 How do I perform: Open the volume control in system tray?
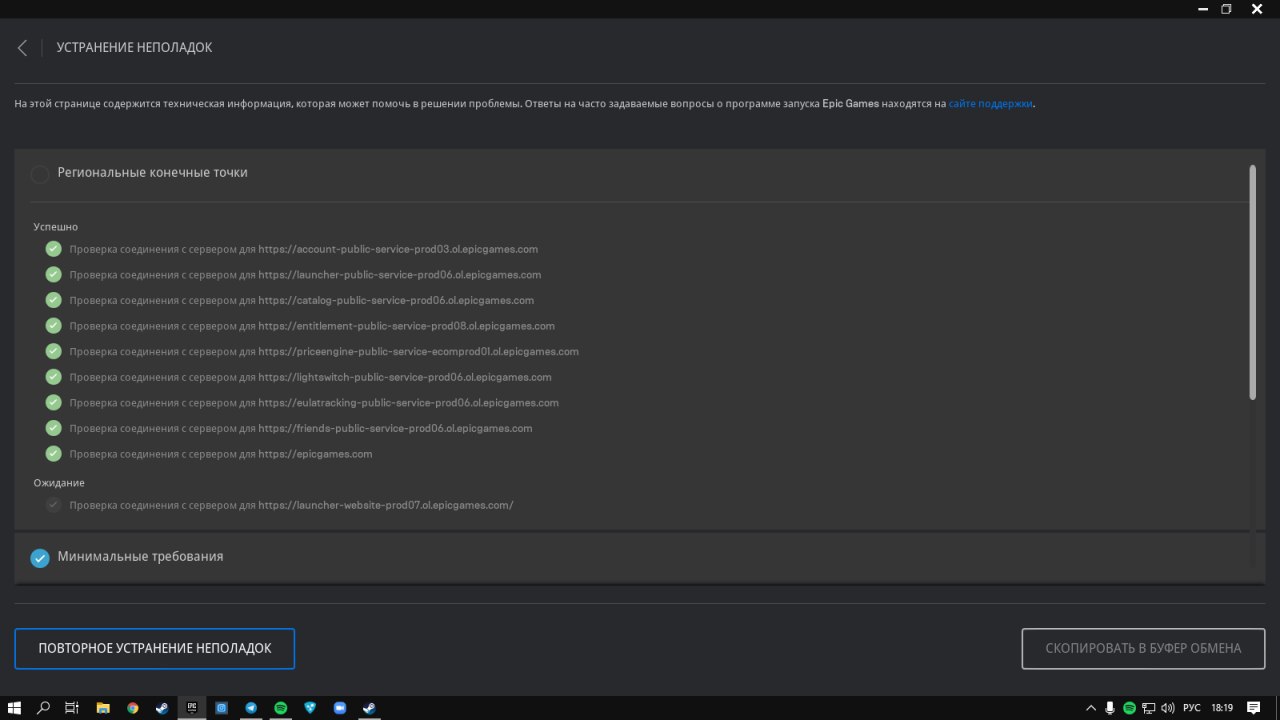pyautogui.click(x=1168, y=707)
